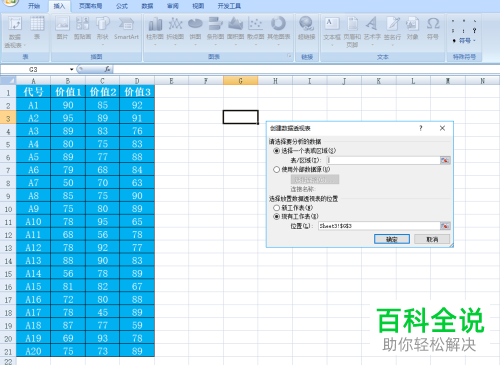Open Header and Footer (页眉和页脚)
Screen dimensions: 500x365
[352, 32]
